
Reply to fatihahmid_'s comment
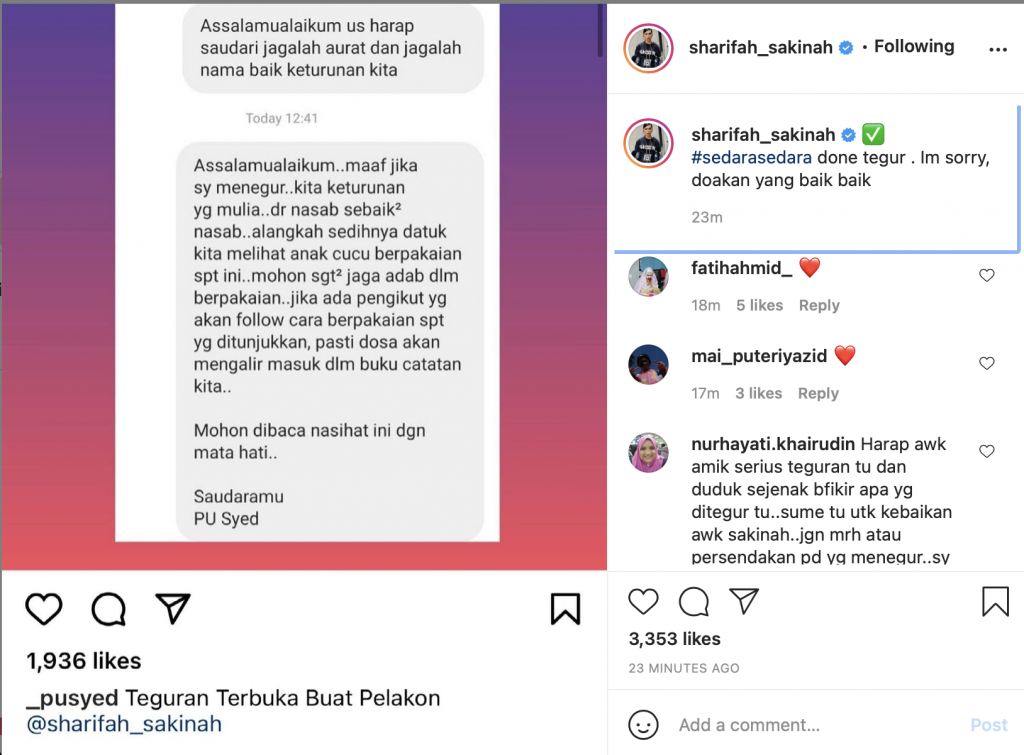819,305
